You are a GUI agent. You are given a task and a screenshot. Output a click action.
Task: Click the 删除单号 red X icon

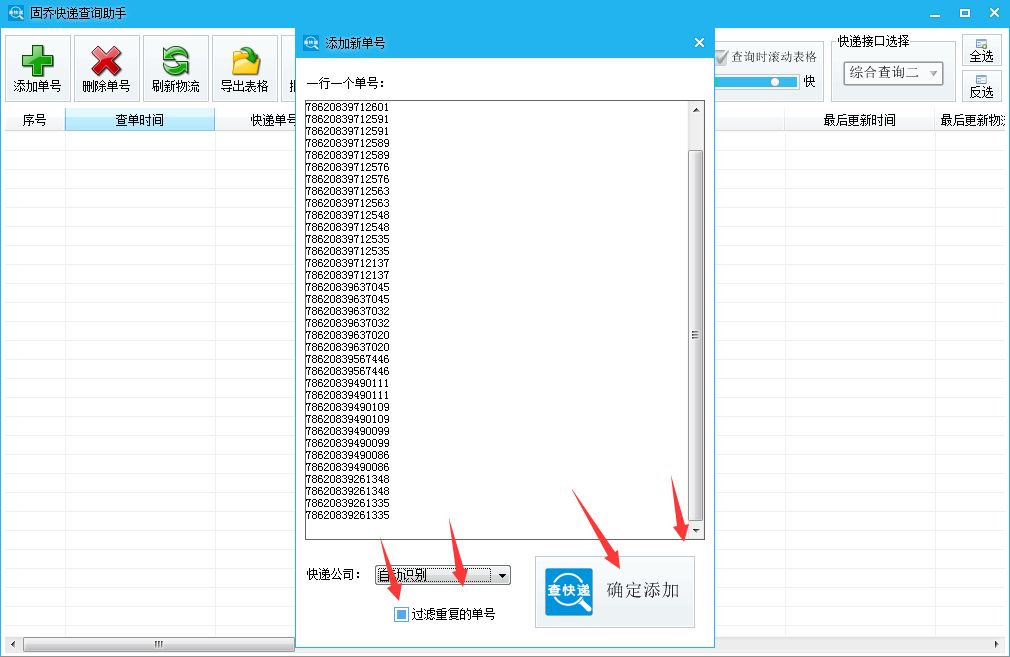106,61
